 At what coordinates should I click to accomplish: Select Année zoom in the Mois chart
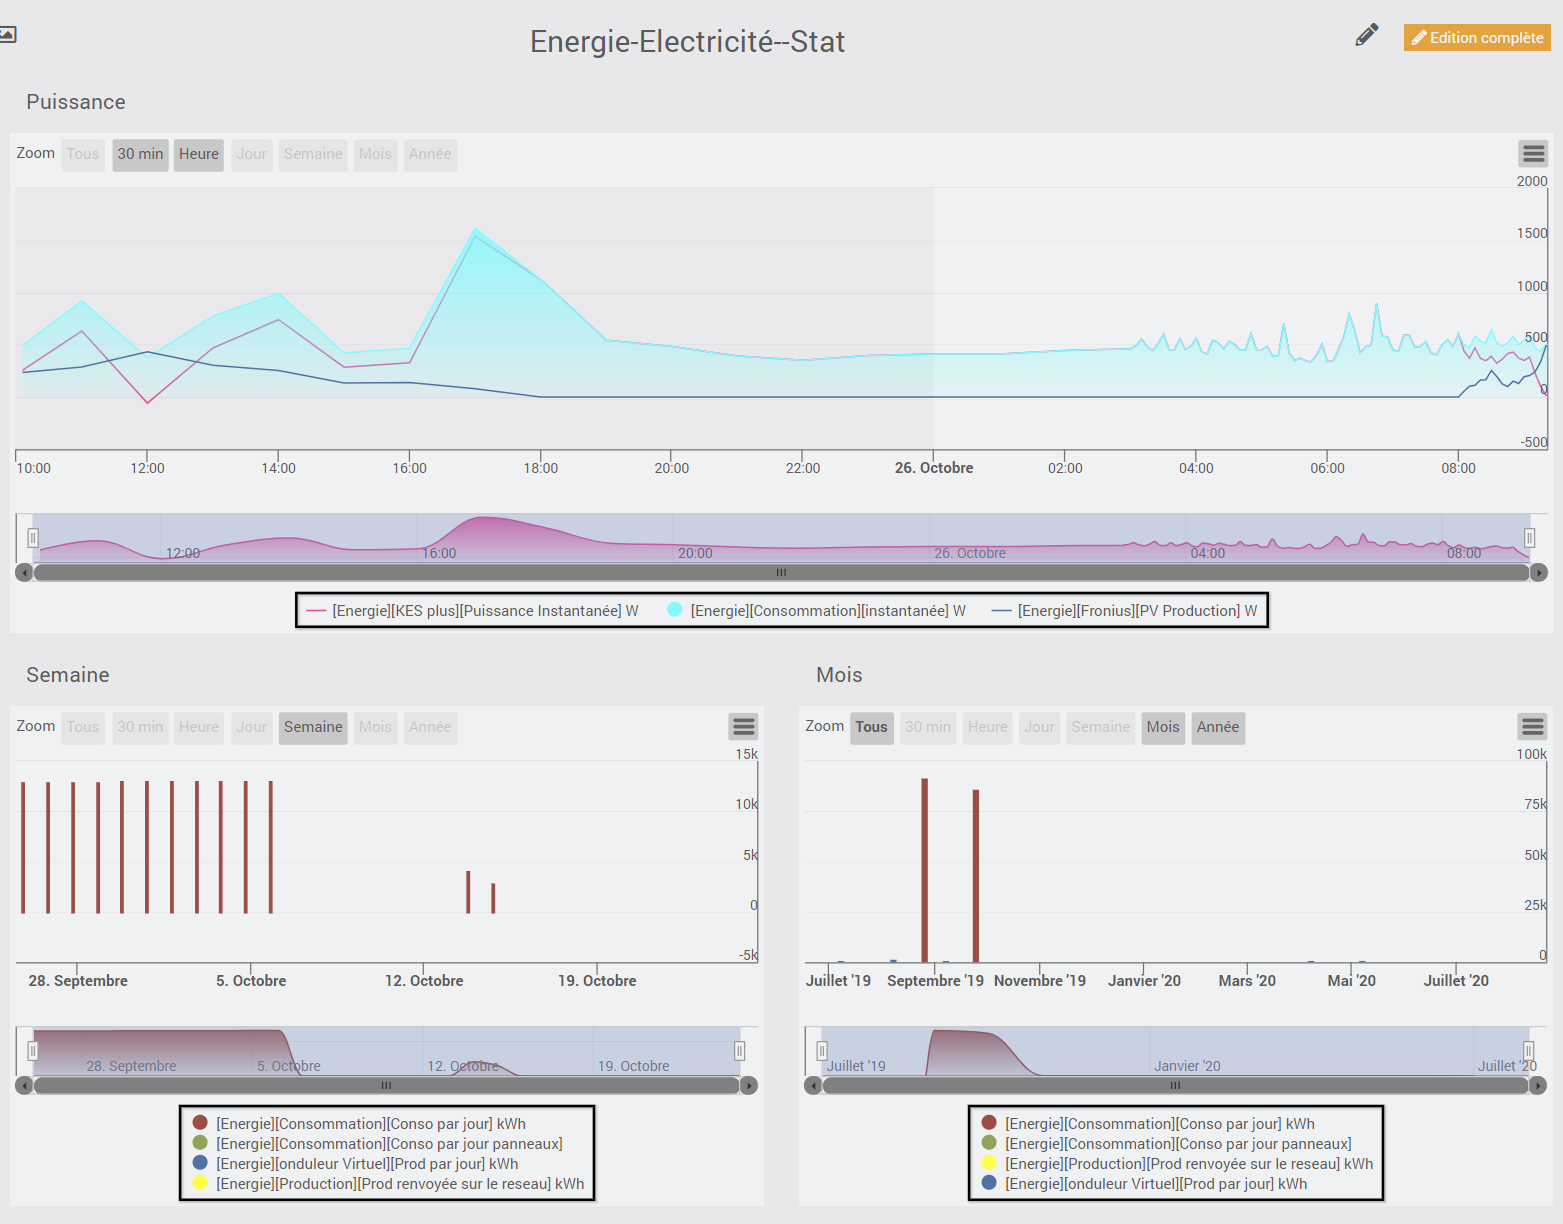coord(1218,727)
